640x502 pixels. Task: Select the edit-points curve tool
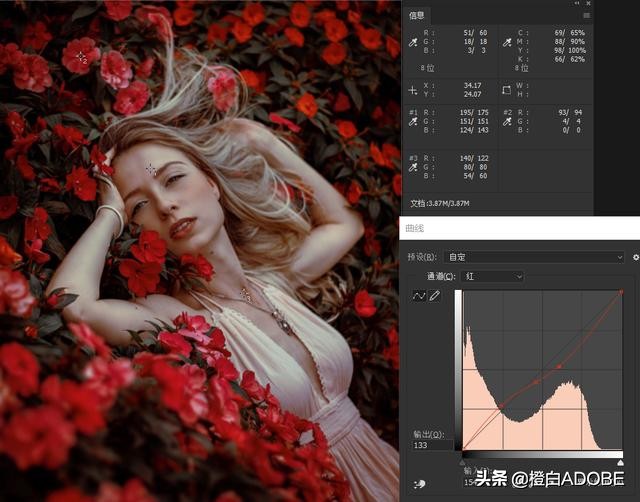click(x=419, y=295)
